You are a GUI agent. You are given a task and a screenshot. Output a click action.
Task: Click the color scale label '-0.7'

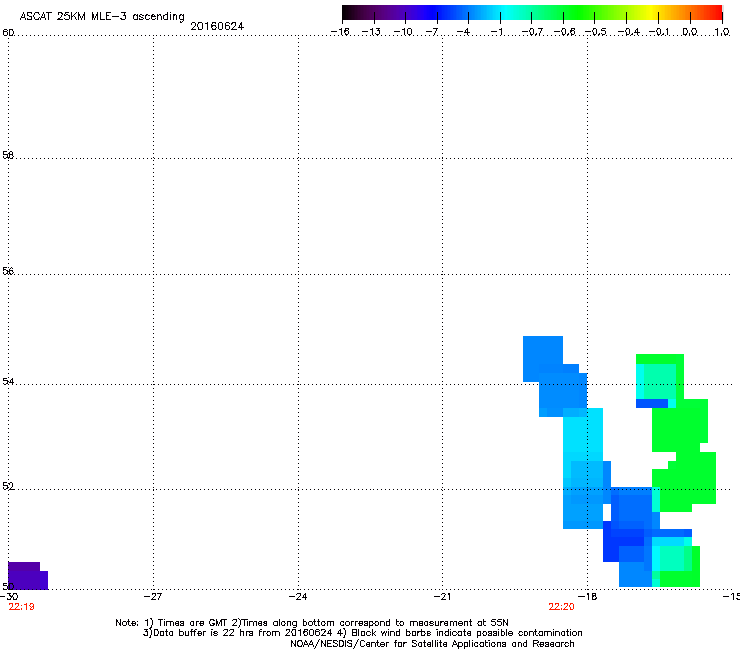point(532,32)
